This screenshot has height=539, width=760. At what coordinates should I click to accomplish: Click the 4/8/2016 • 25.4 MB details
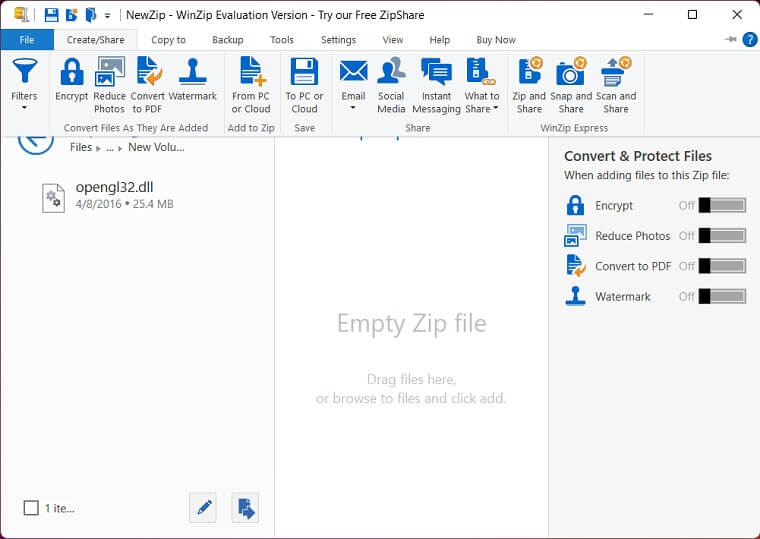coord(125,204)
